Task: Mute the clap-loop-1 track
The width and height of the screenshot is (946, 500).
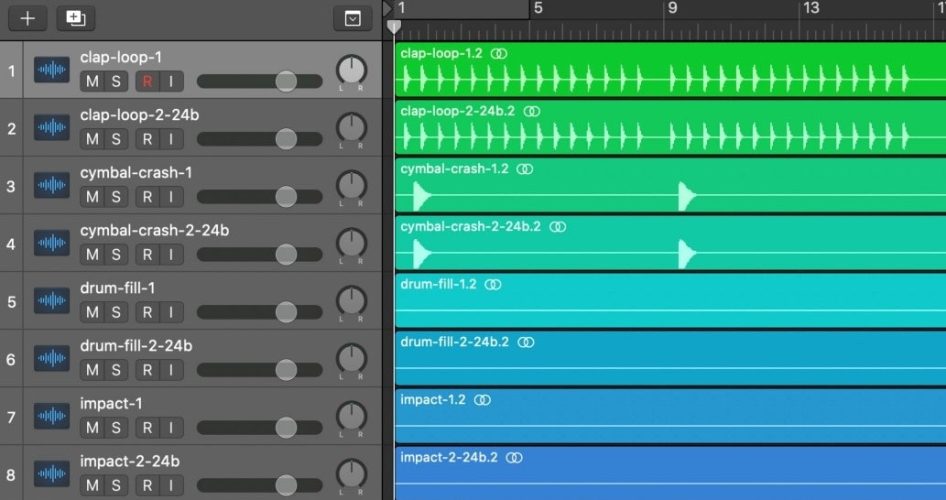Action: [x=92, y=81]
